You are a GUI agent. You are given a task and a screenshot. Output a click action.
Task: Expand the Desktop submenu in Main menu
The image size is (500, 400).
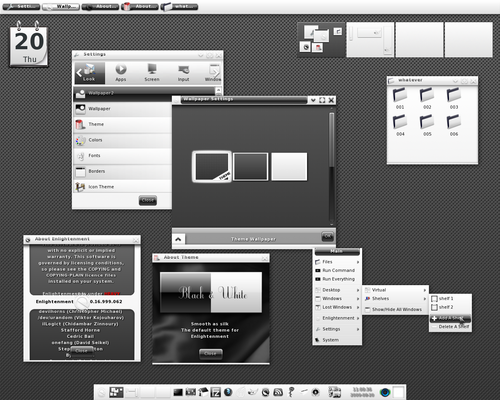pyautogui.click(x=337, y=290)
